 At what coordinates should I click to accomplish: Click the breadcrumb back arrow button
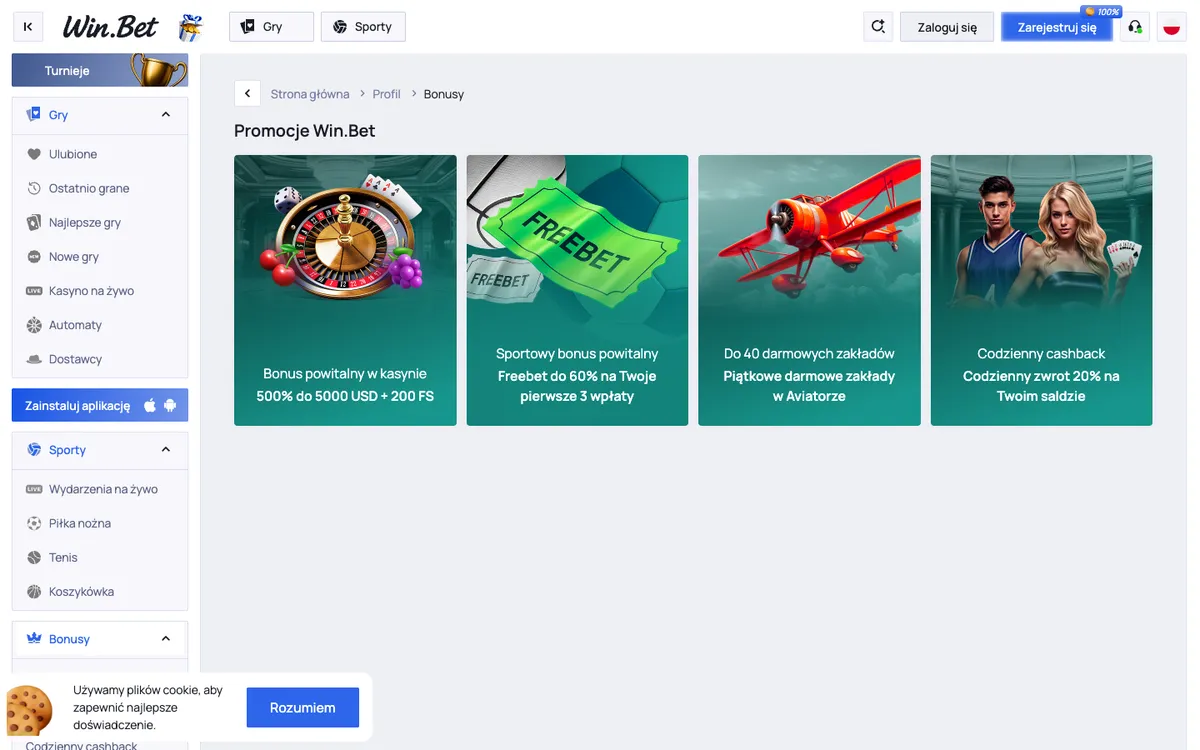pyautogui.click(x=247, y=93)
